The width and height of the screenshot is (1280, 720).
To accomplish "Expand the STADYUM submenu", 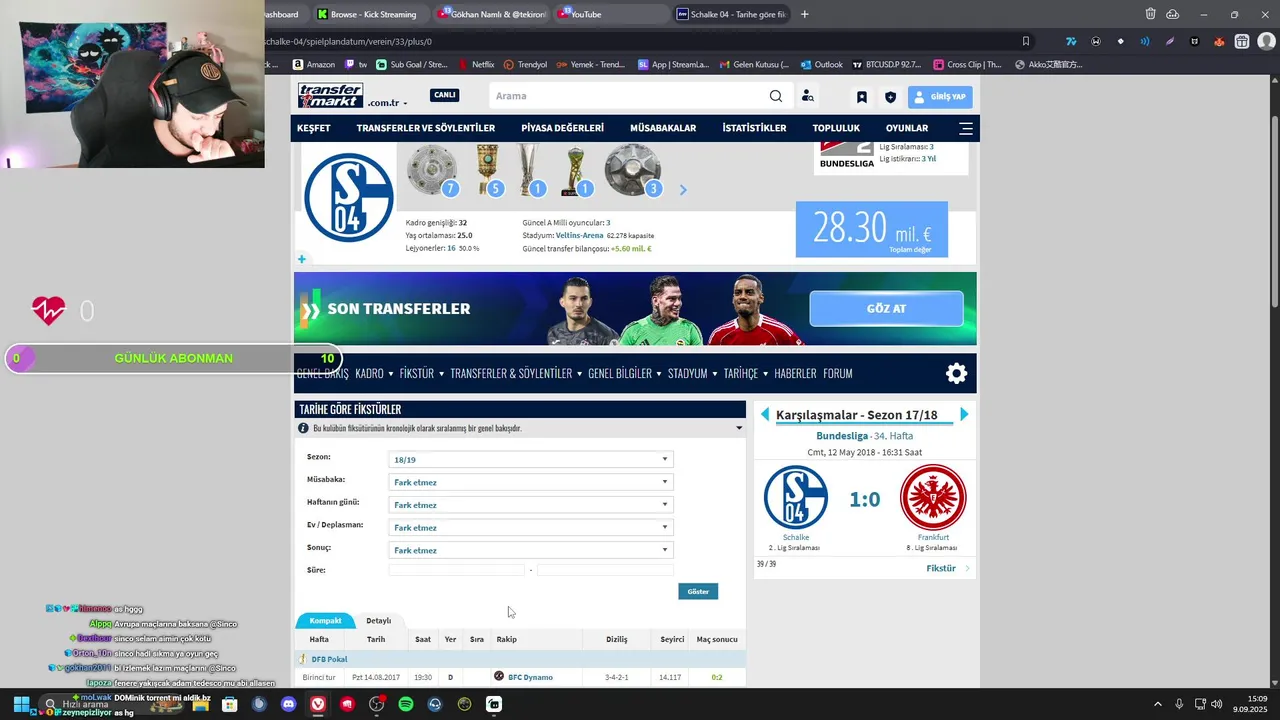I will click(692, 373).
